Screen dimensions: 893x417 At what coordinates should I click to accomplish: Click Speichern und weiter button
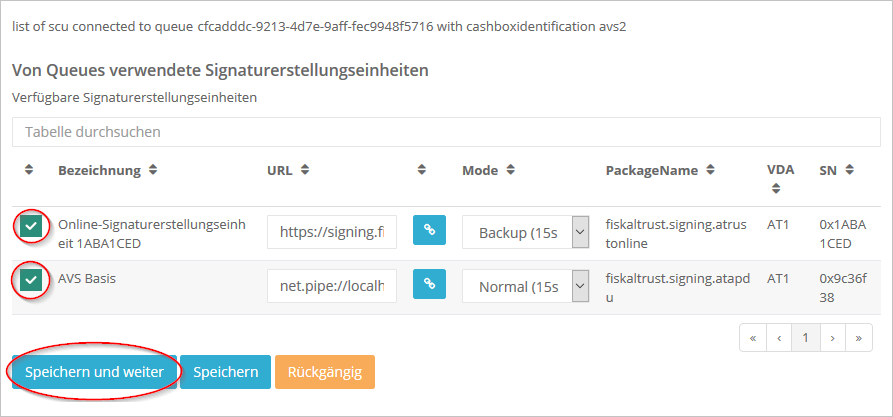click(x=94, y=372)
